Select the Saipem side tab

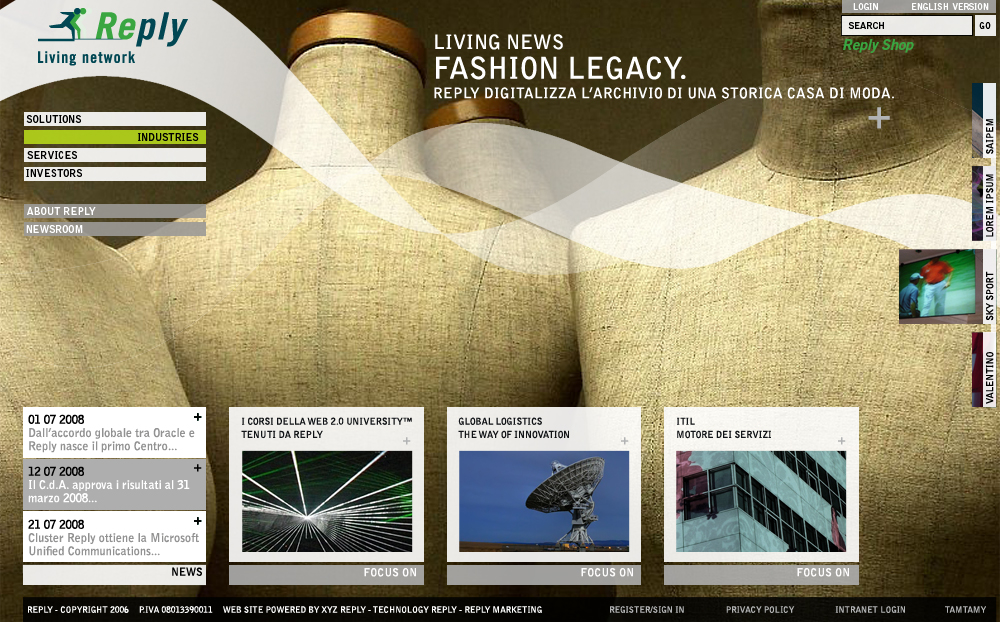click(x=984, y=121)
